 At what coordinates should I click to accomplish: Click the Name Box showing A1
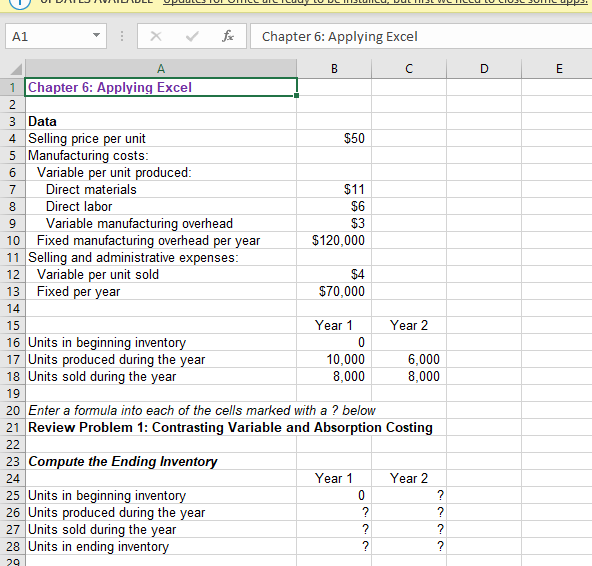[x=56, y=36]
